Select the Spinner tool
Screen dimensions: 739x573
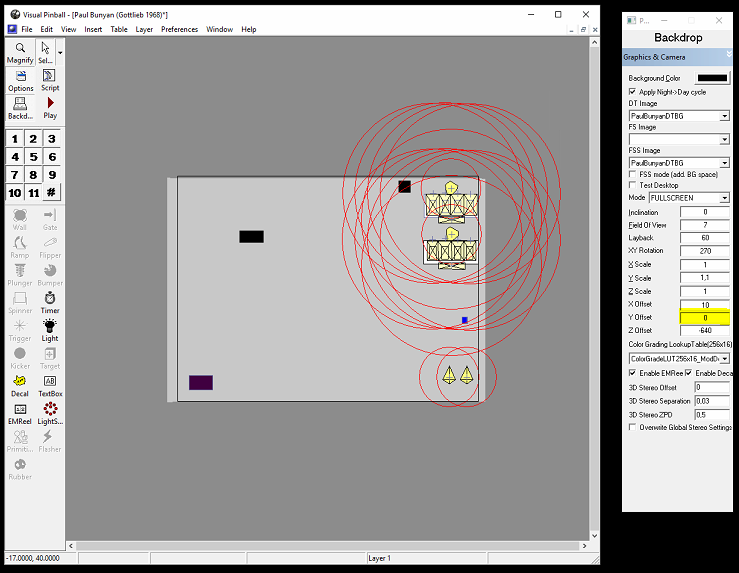coord(20,303)
